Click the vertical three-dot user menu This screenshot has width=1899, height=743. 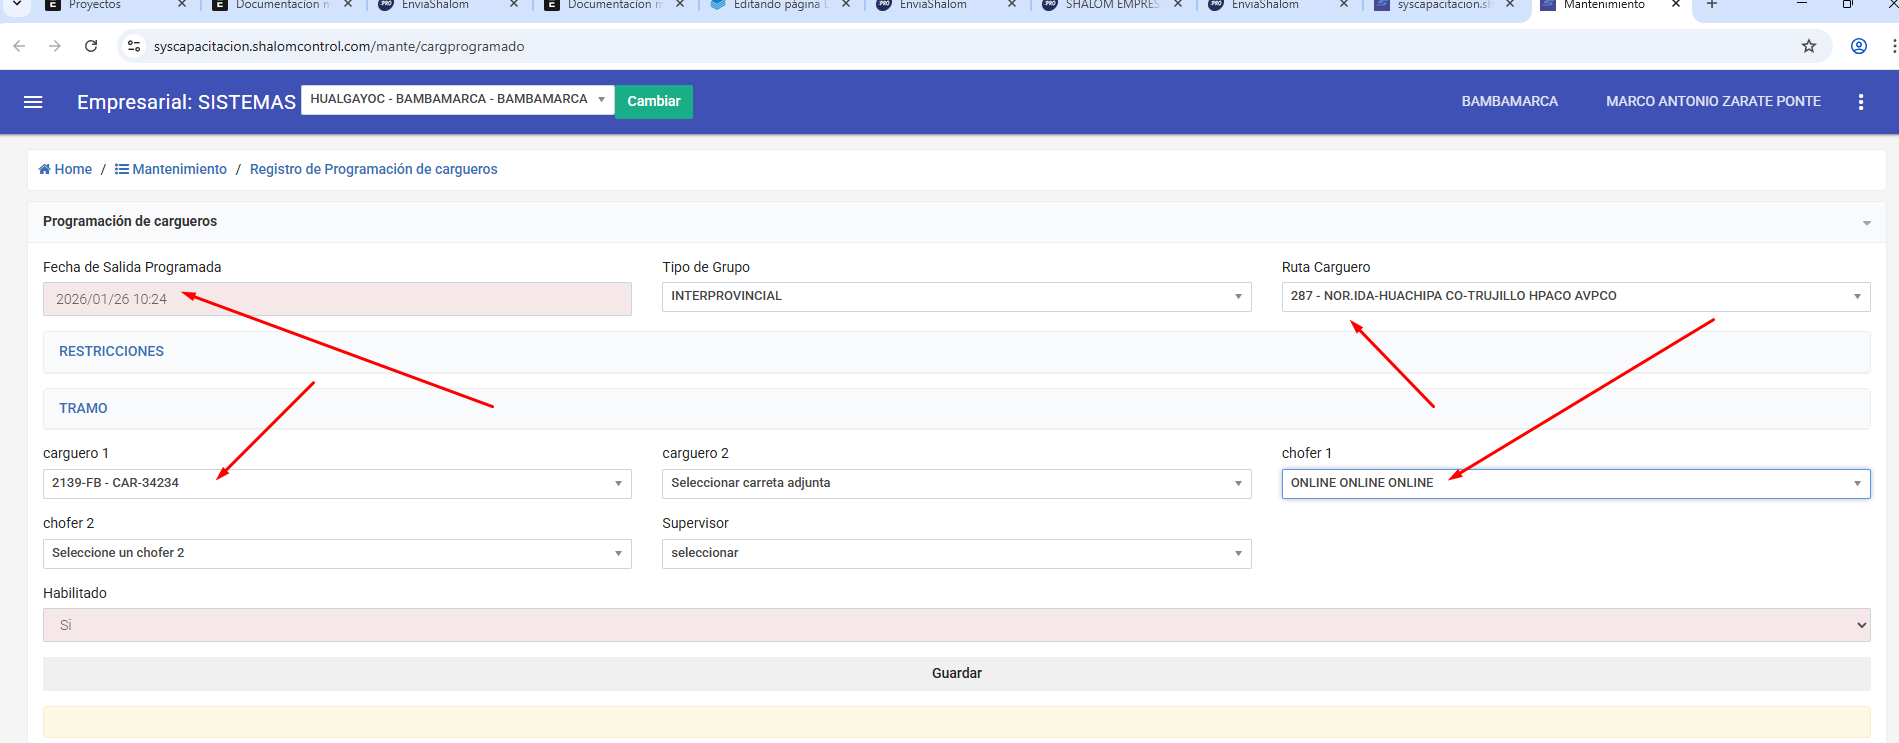pos(1860,102)
